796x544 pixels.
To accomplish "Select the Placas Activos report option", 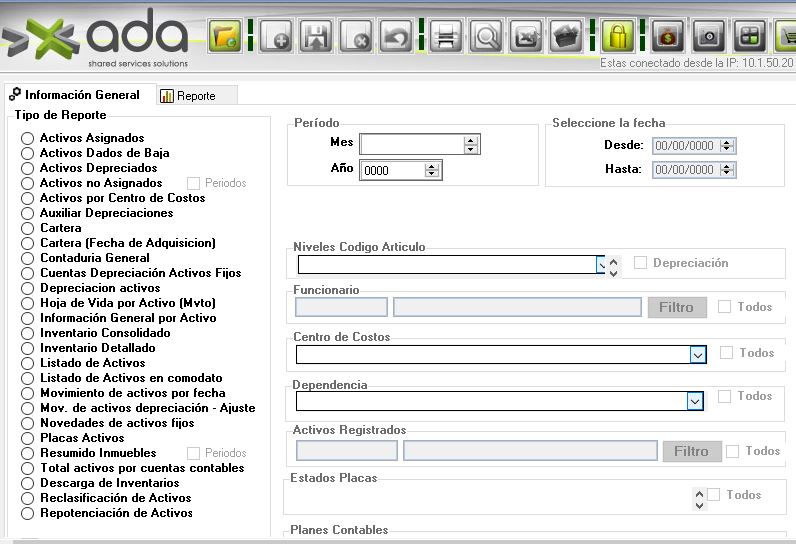I will (x=28, y=439).
